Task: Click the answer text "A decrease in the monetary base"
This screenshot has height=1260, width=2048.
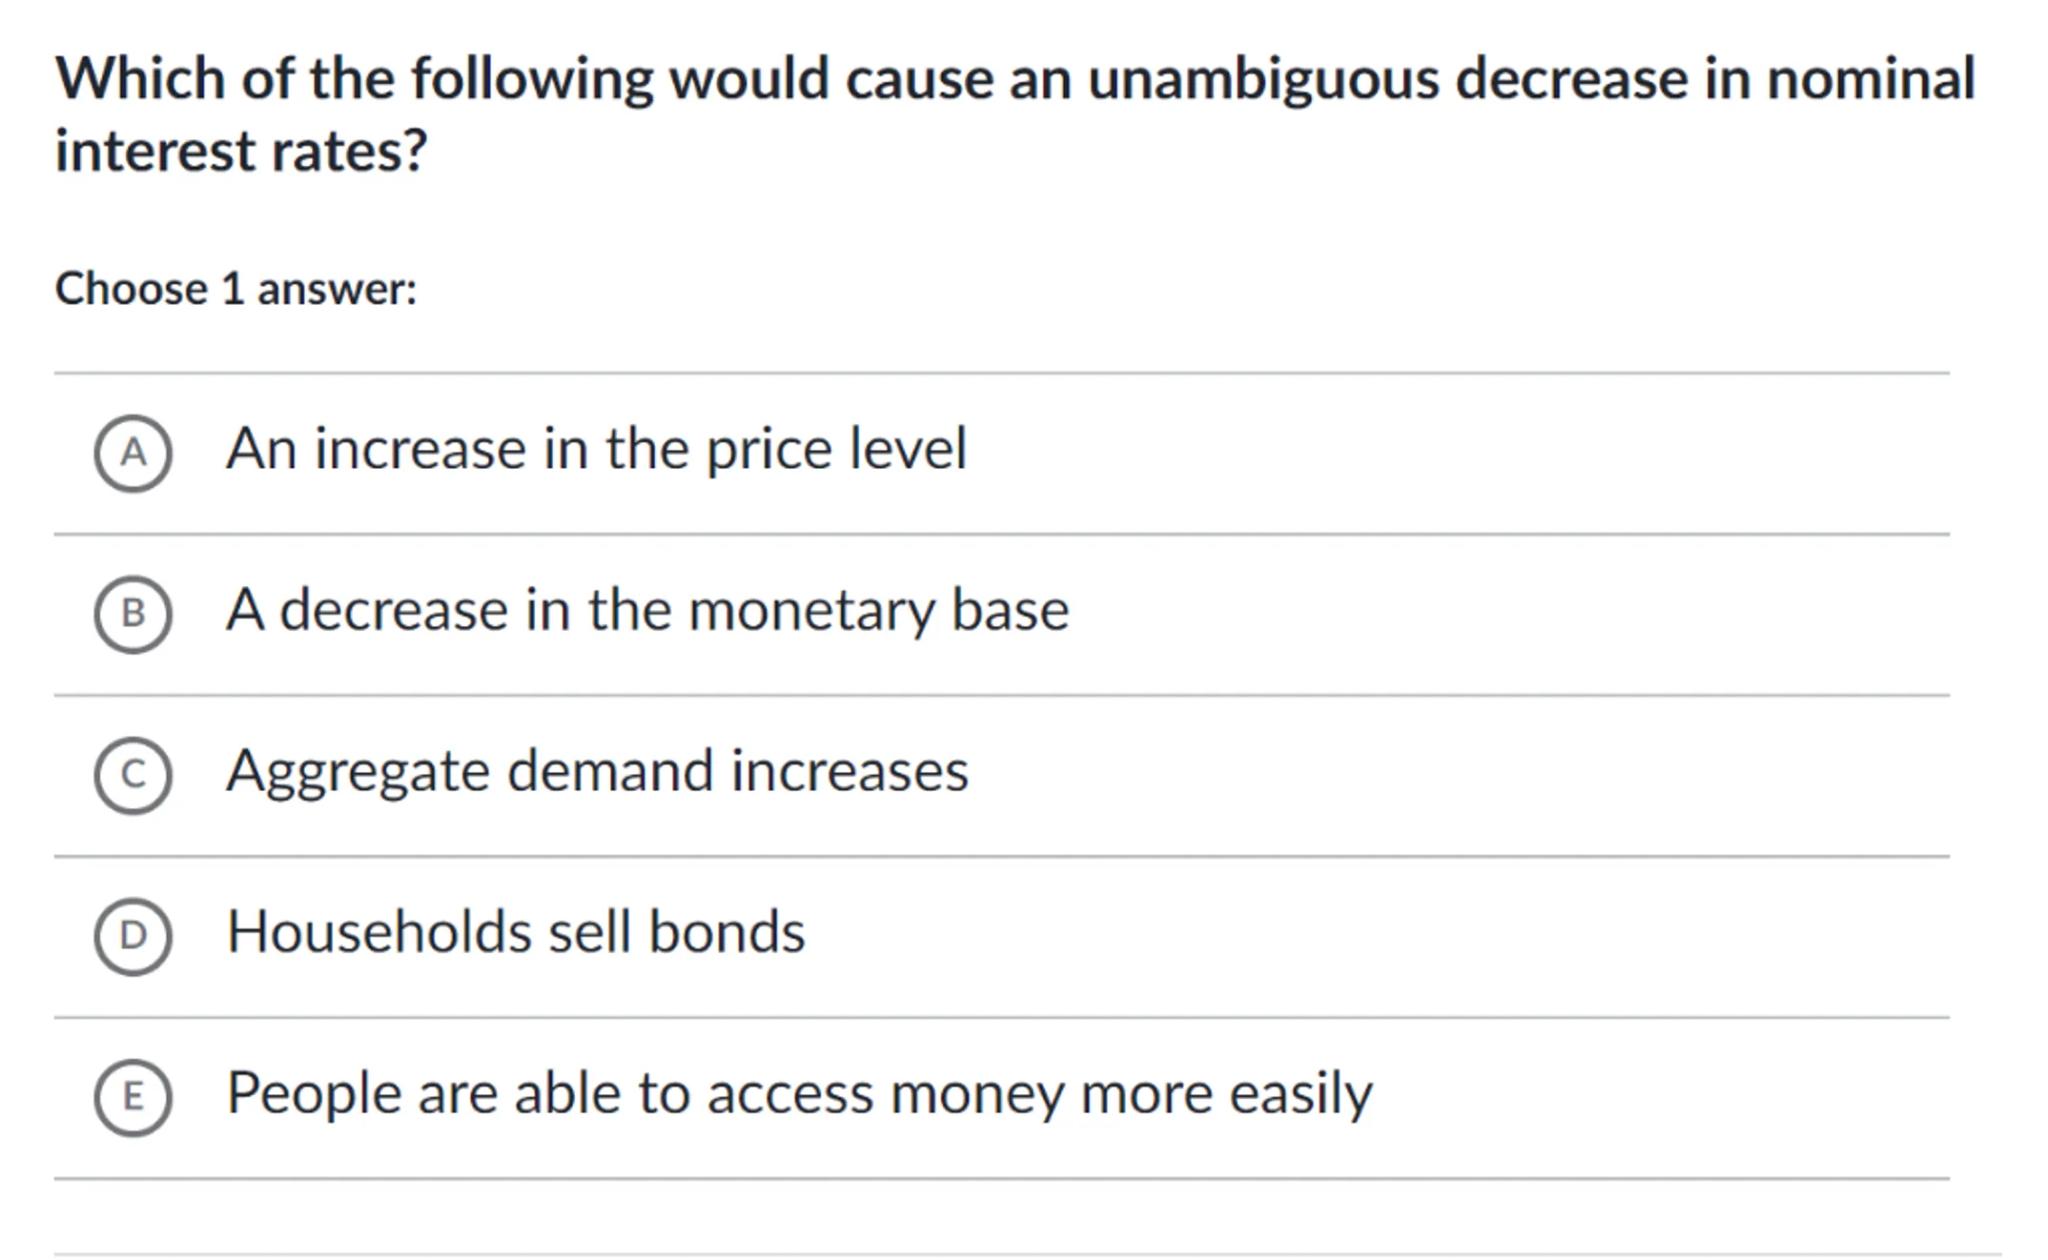Action: [x=647, y=610]
